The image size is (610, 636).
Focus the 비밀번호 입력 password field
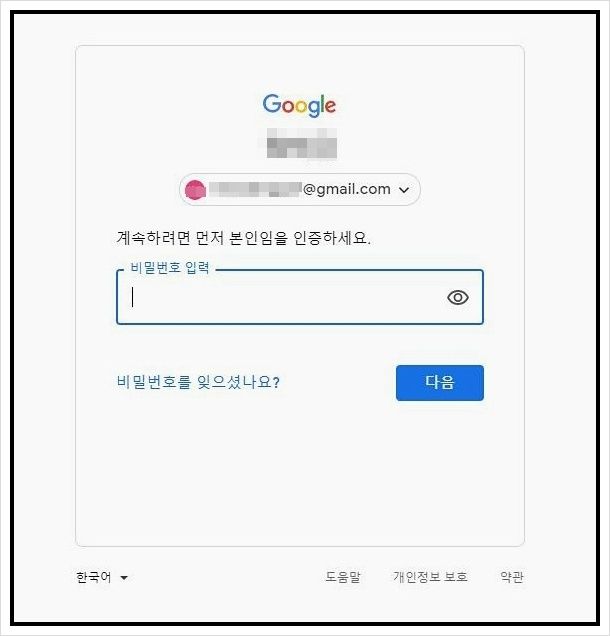[300, 297]
